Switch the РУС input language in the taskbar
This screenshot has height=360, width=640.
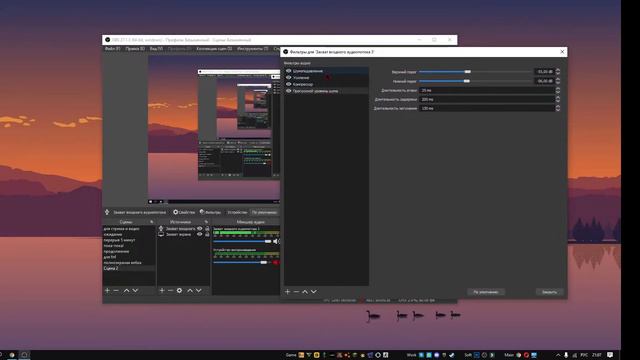[584, 355]
